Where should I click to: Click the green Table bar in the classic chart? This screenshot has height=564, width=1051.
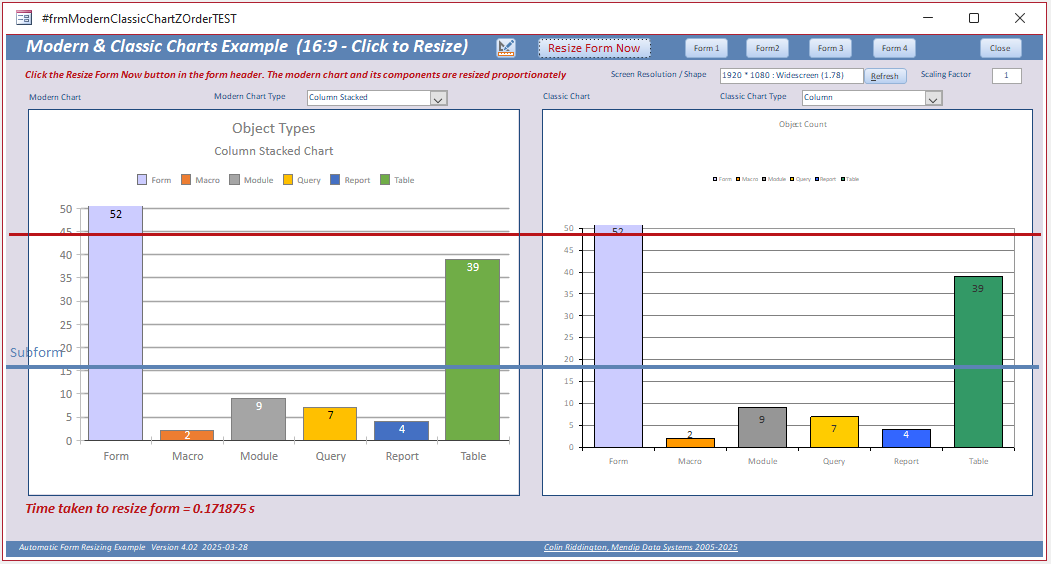click(x=978, y=362)
